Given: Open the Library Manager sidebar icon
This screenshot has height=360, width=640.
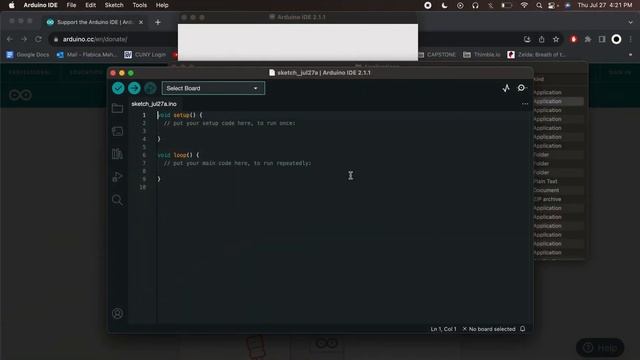Looking at the screenshot, I should click(x=117, y=154).
